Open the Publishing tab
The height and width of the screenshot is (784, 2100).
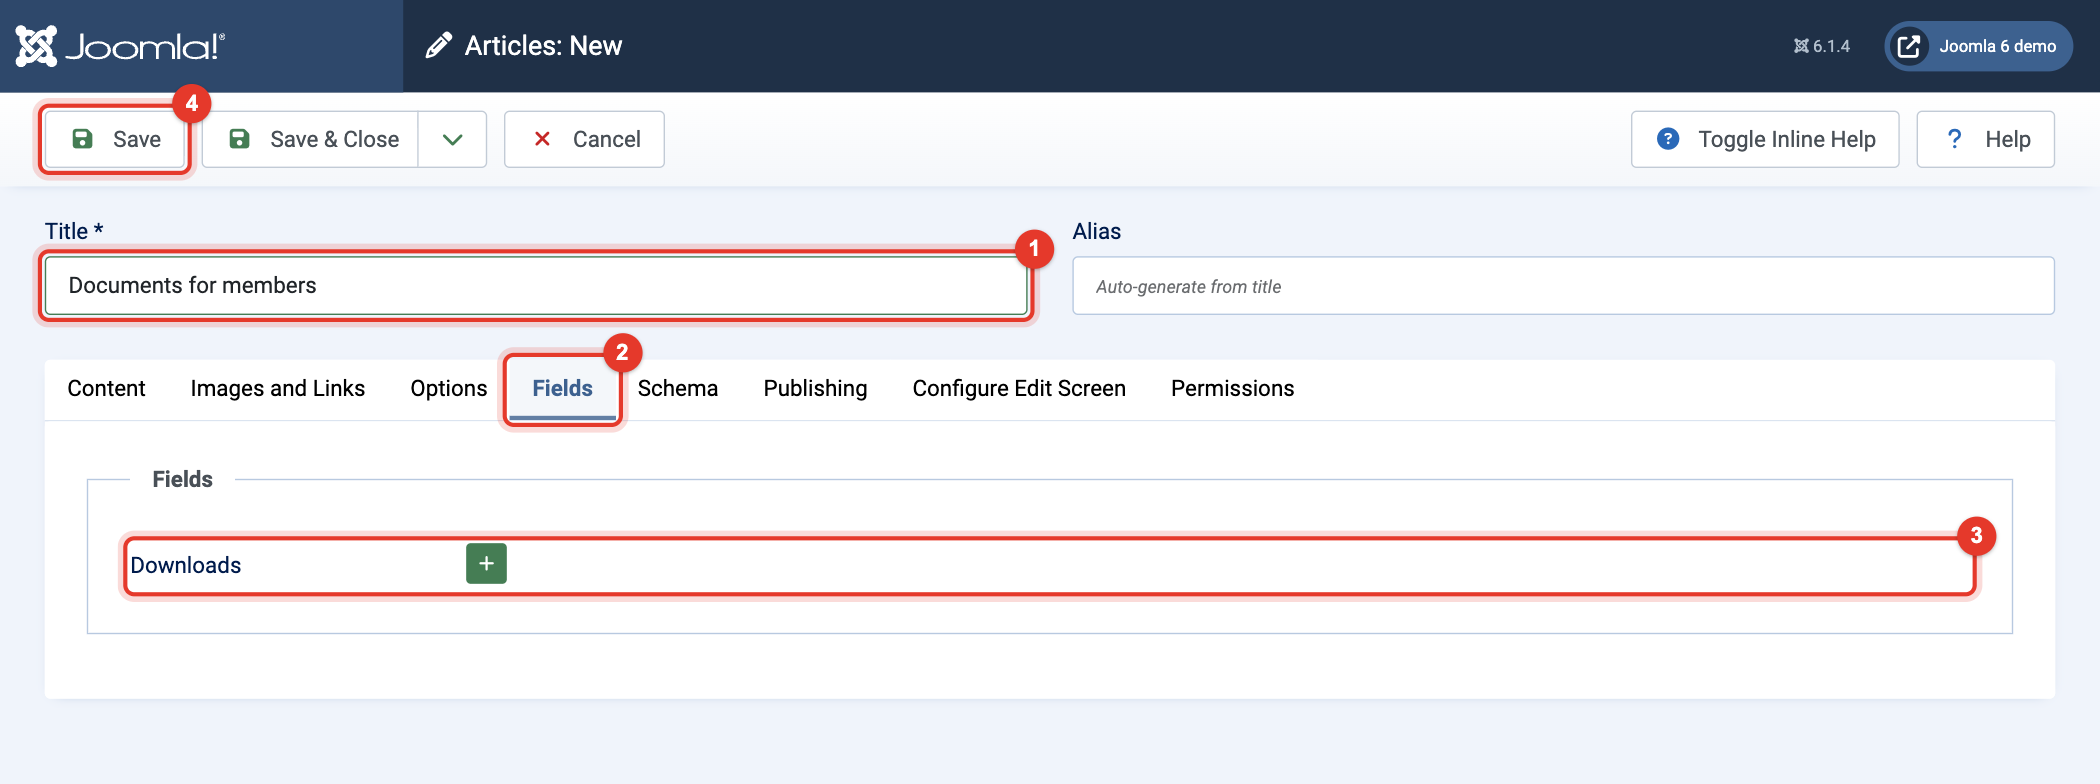815,388
